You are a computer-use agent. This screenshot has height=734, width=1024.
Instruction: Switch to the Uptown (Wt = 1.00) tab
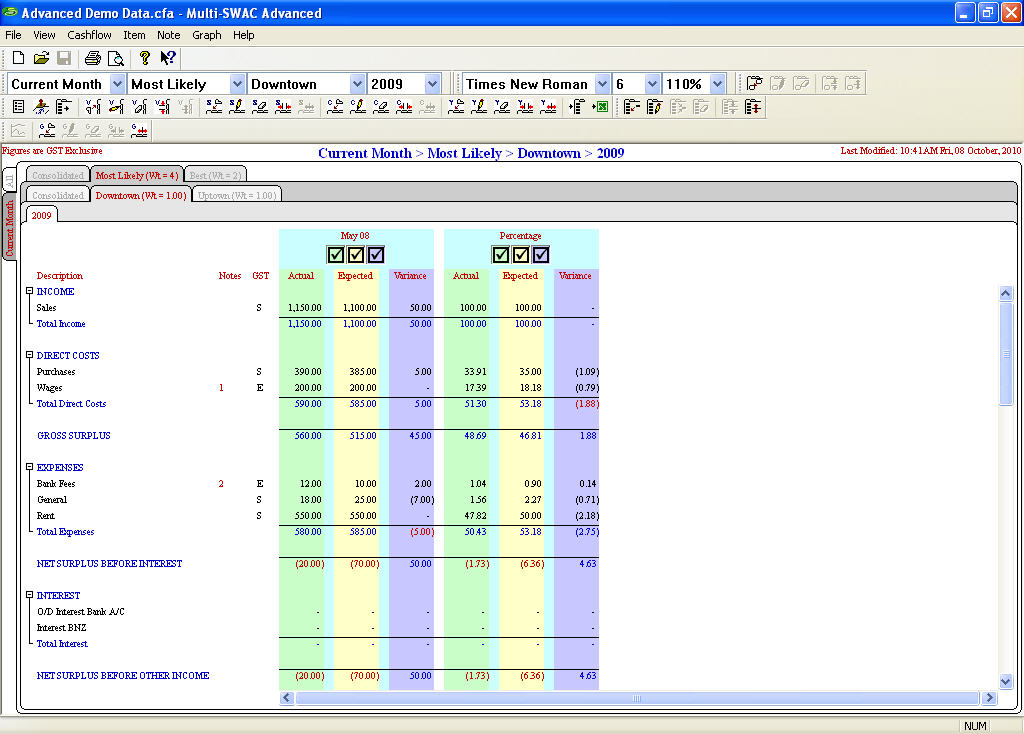coord(236,195)
